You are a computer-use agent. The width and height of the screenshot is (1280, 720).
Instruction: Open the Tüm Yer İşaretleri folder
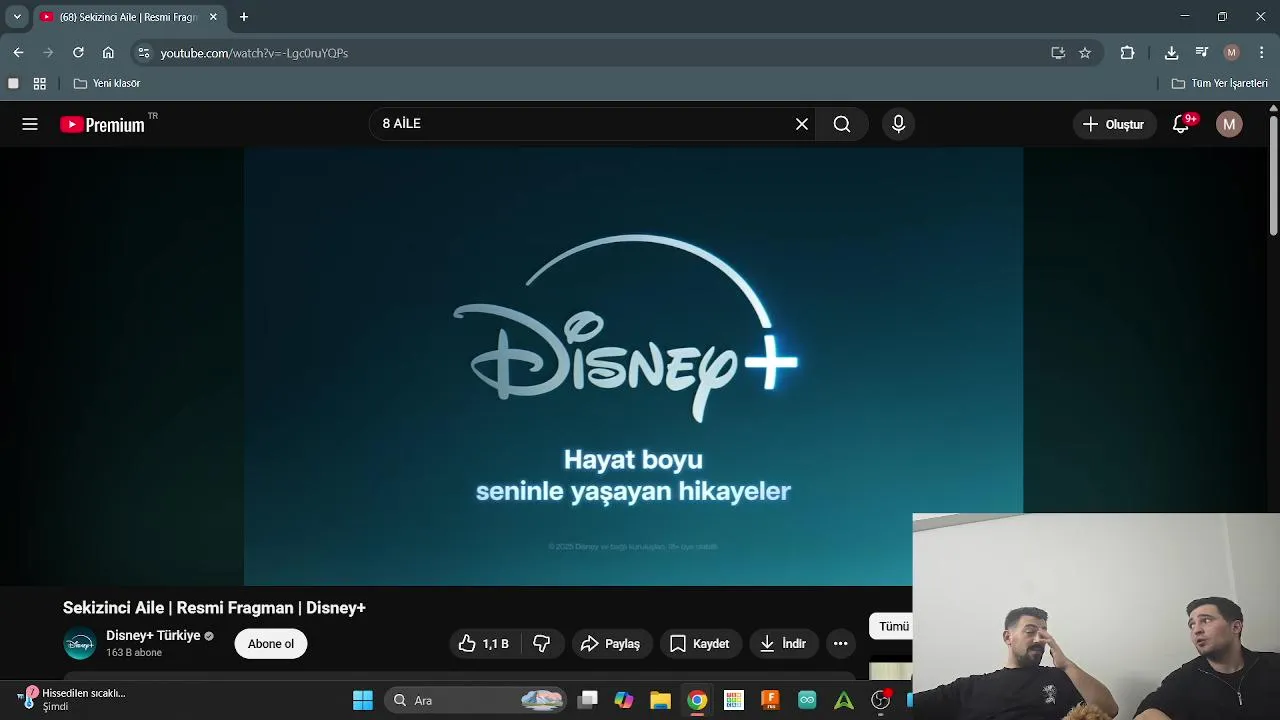pyautogui.click(x=1220, y=83)
